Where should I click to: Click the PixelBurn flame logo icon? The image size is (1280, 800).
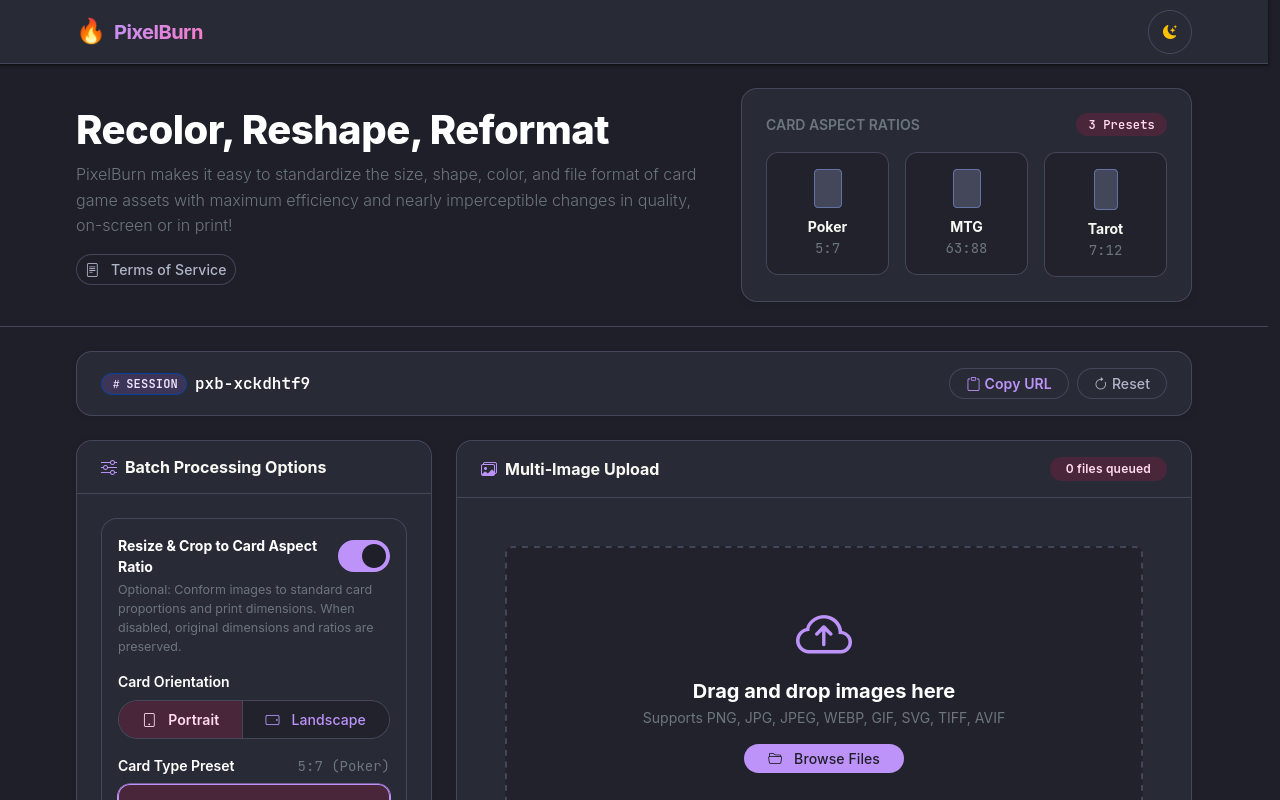91,32
